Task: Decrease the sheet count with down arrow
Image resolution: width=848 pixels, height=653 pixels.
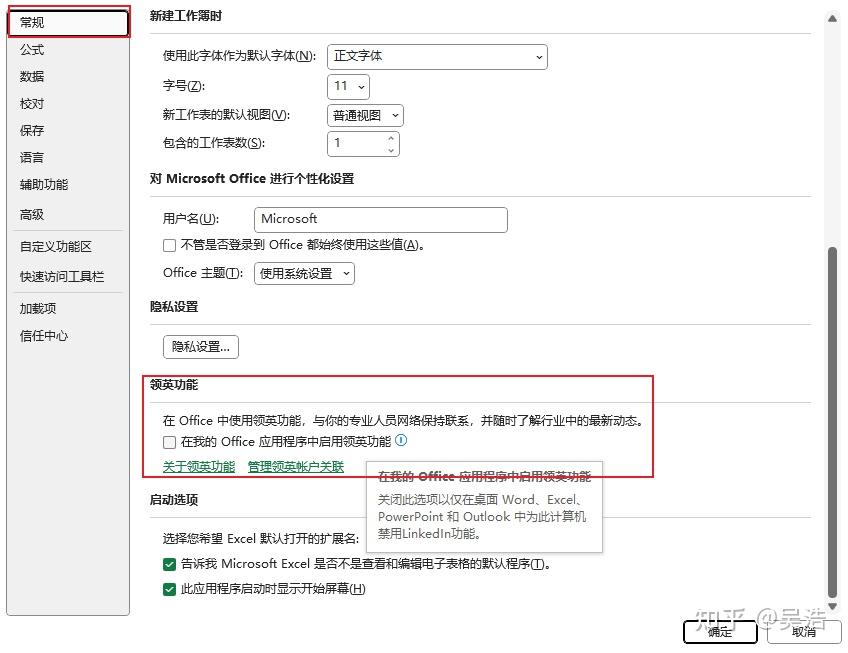Action: (x=390, y=150)
